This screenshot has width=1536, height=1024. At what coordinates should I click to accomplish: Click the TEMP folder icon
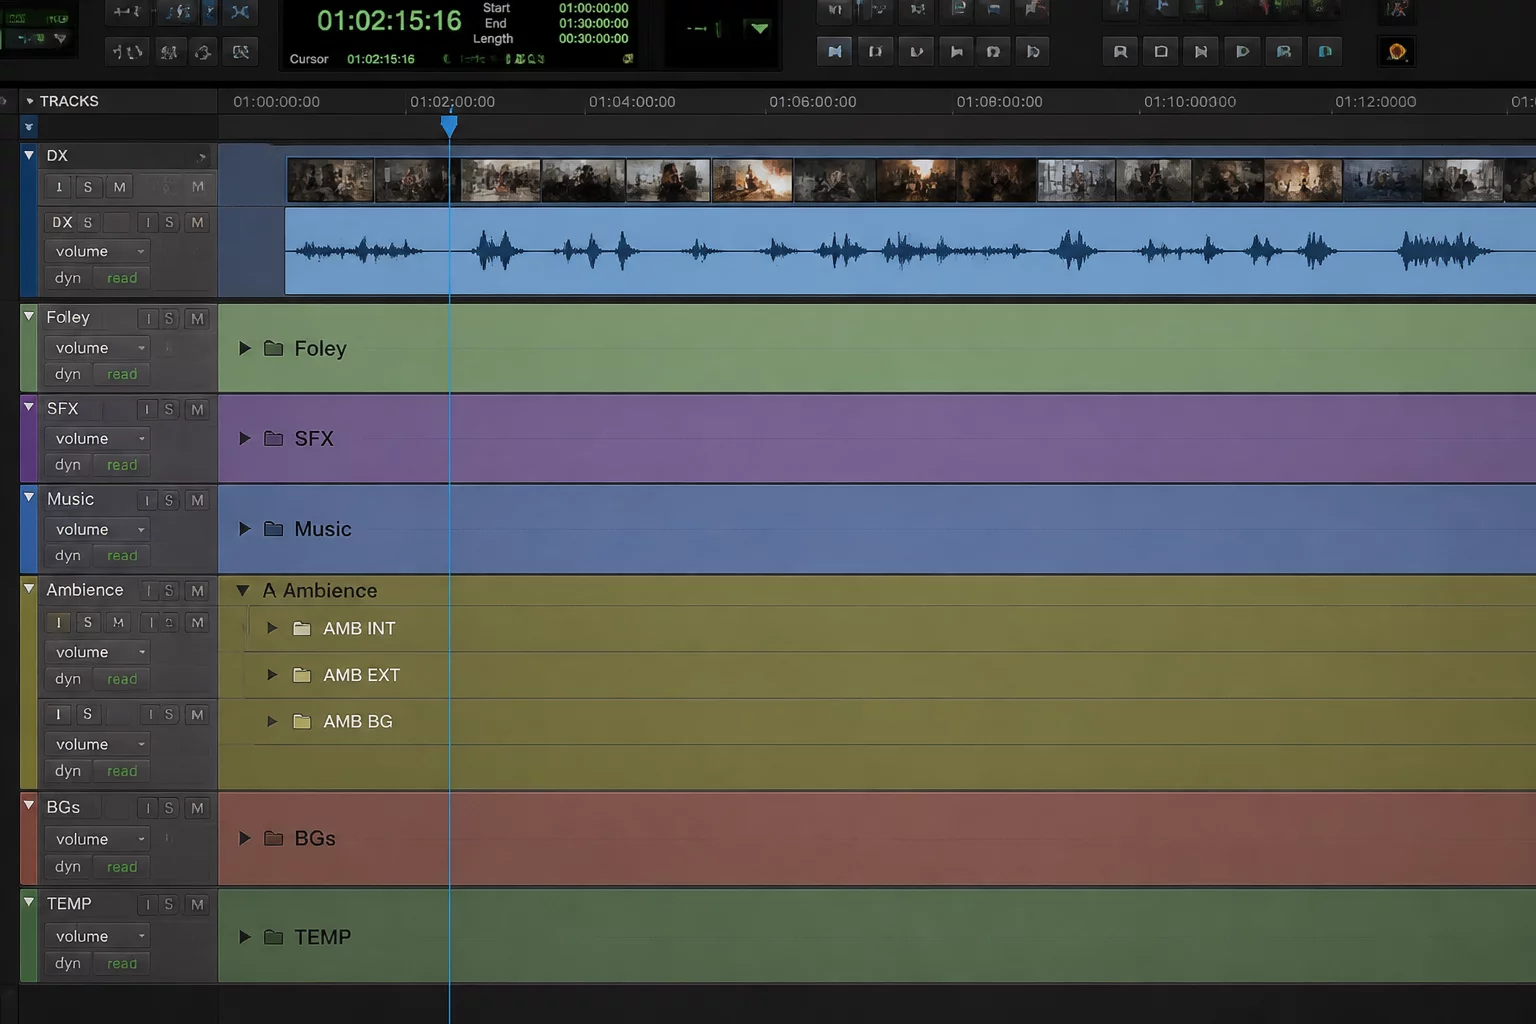pos(273,937)
